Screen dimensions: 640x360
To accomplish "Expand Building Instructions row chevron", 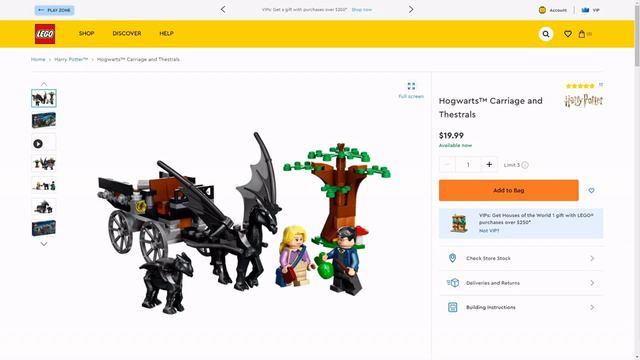I will pos(592,307).
